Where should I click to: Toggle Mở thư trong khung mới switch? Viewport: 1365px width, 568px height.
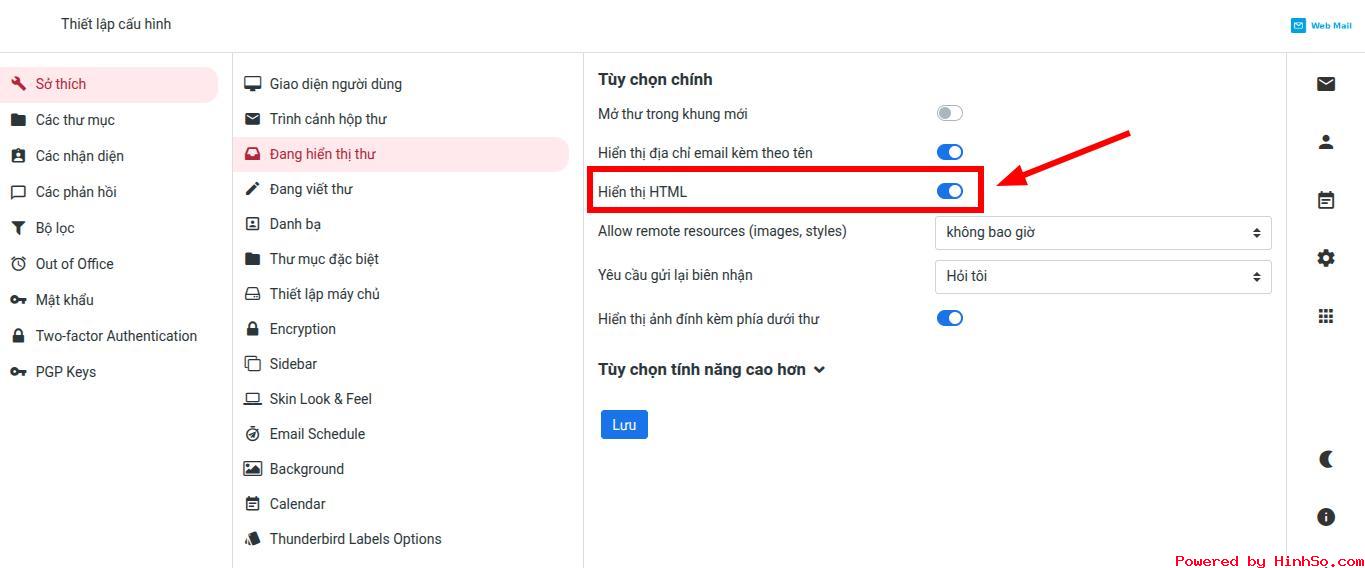[x=950, y=114]
